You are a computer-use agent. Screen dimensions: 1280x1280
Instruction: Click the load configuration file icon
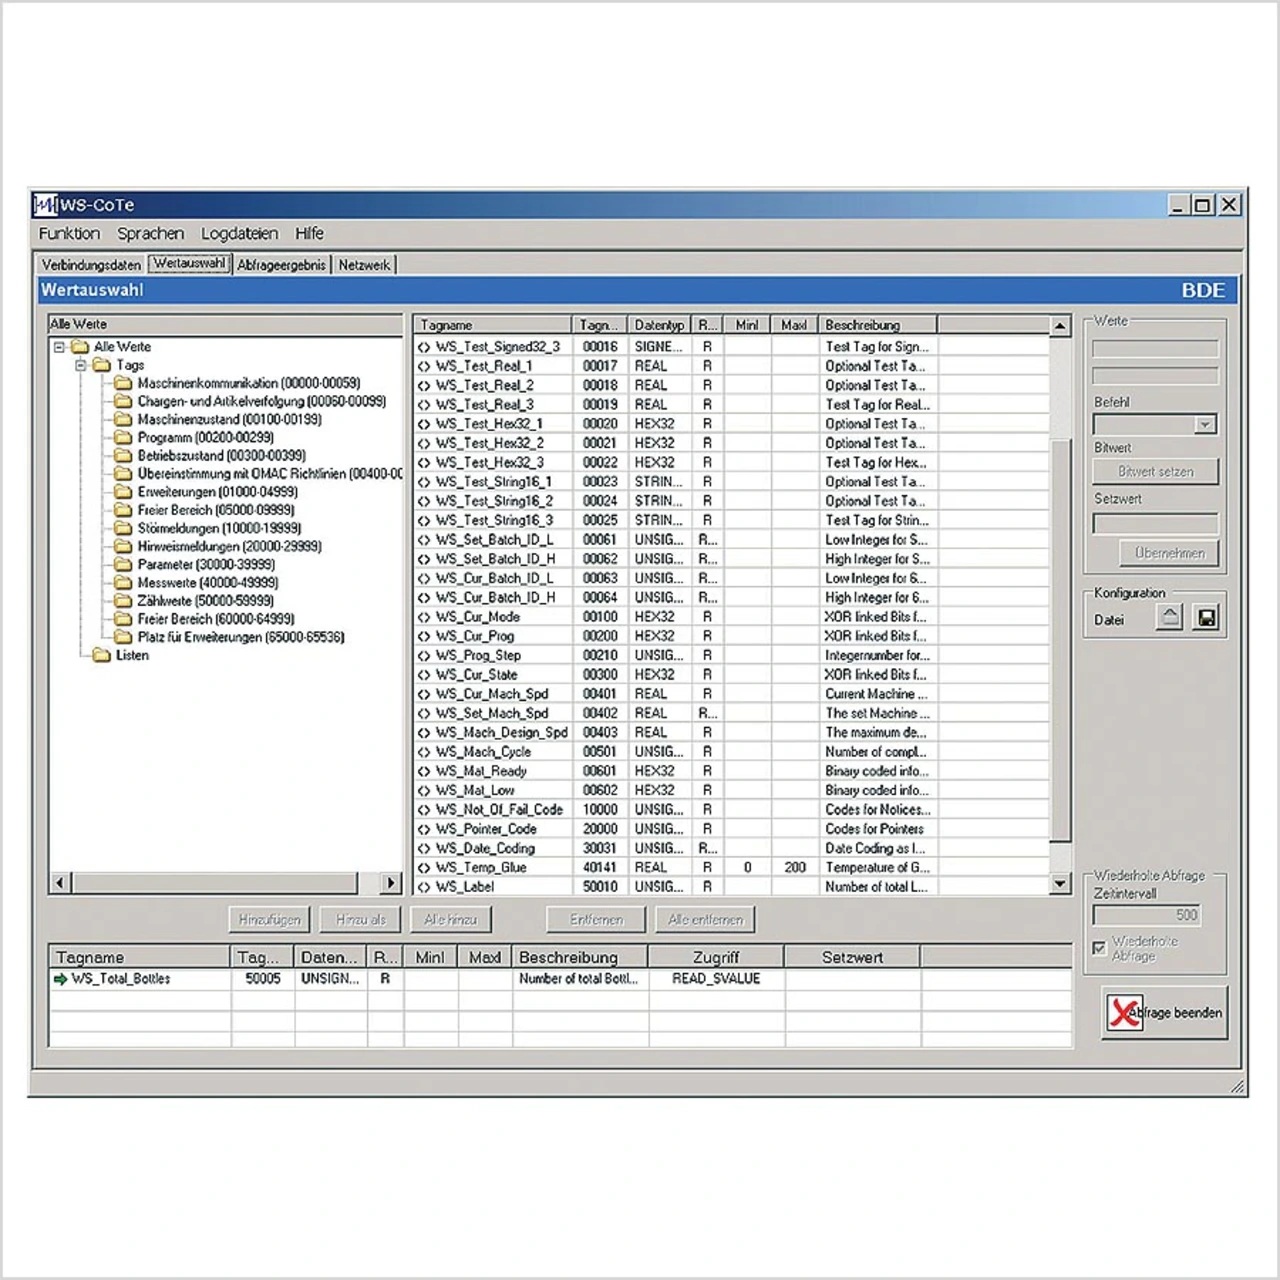coord(1169,618)
